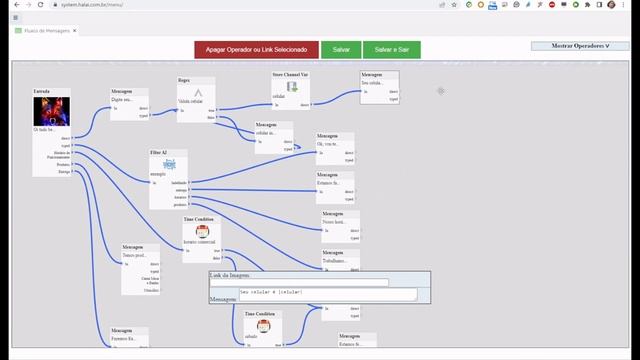This screenshot has height=360, width=640.
Task: Select the 'celular in...' Mensagem node
Action: pos(274,138)
